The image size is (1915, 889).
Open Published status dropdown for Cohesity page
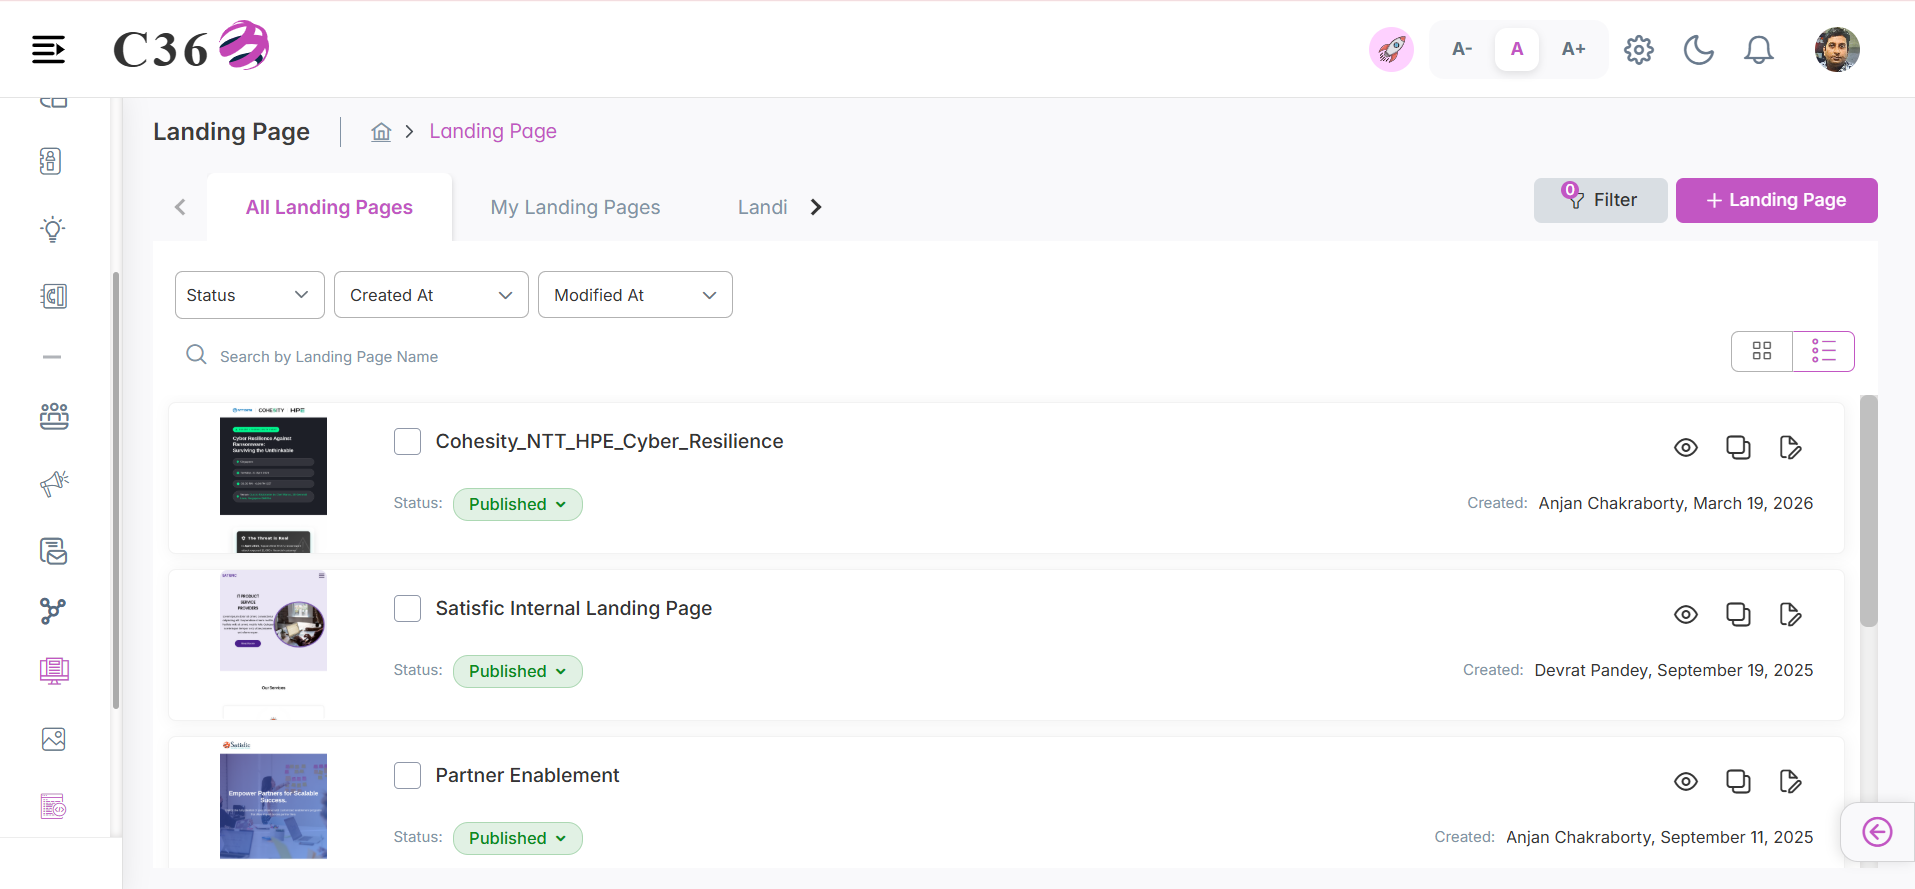(517, 504)
